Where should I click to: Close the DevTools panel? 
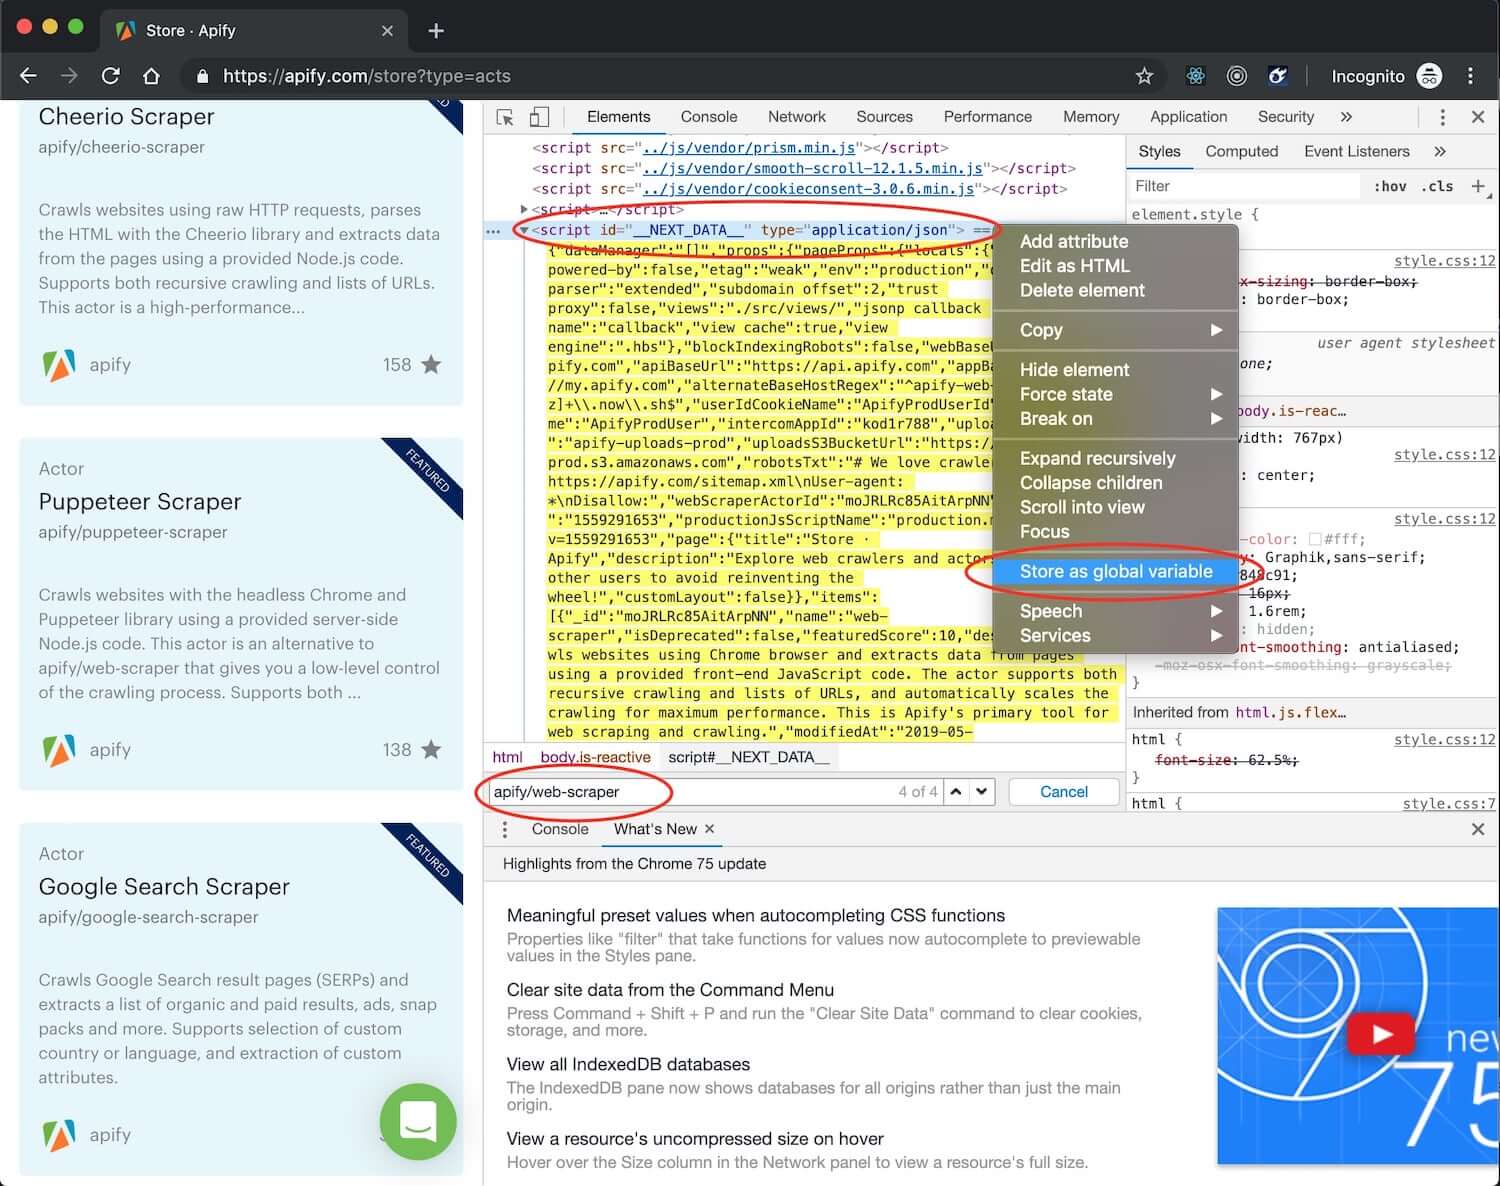click(x=1478, y=117)
